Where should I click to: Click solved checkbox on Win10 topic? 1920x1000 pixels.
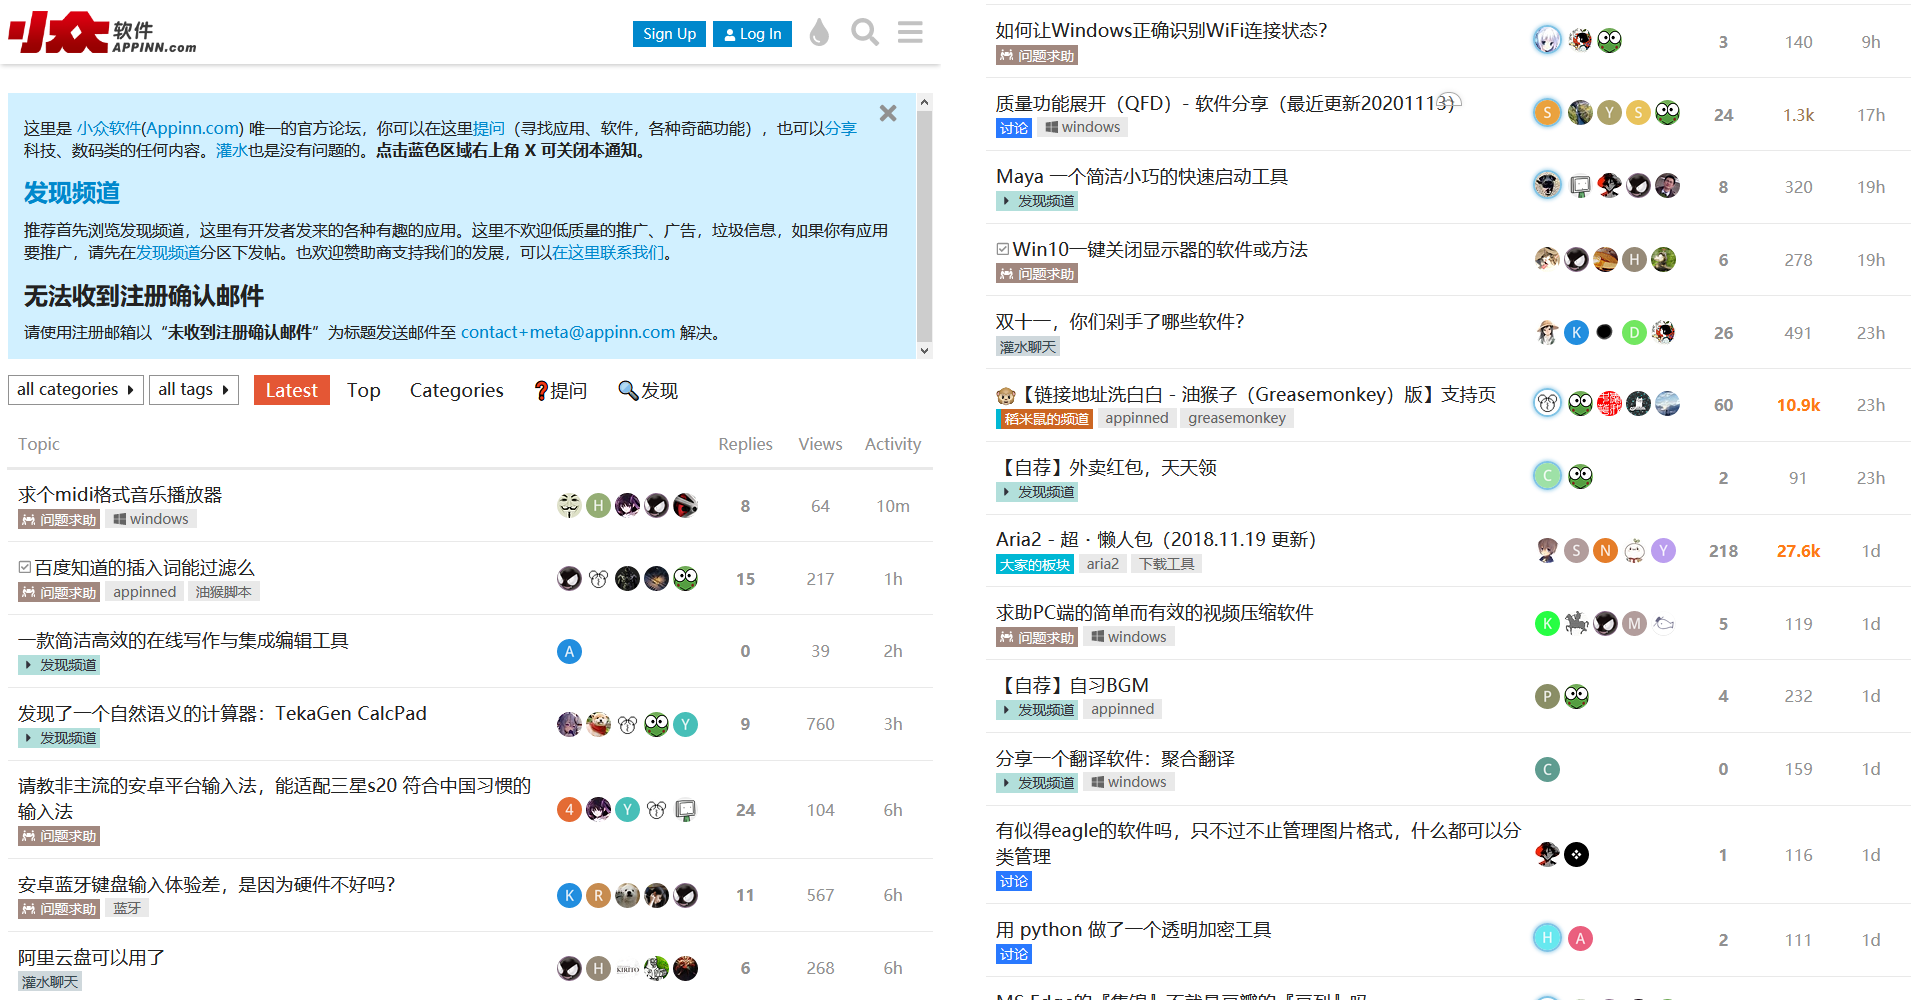[x=1003, y=249]
